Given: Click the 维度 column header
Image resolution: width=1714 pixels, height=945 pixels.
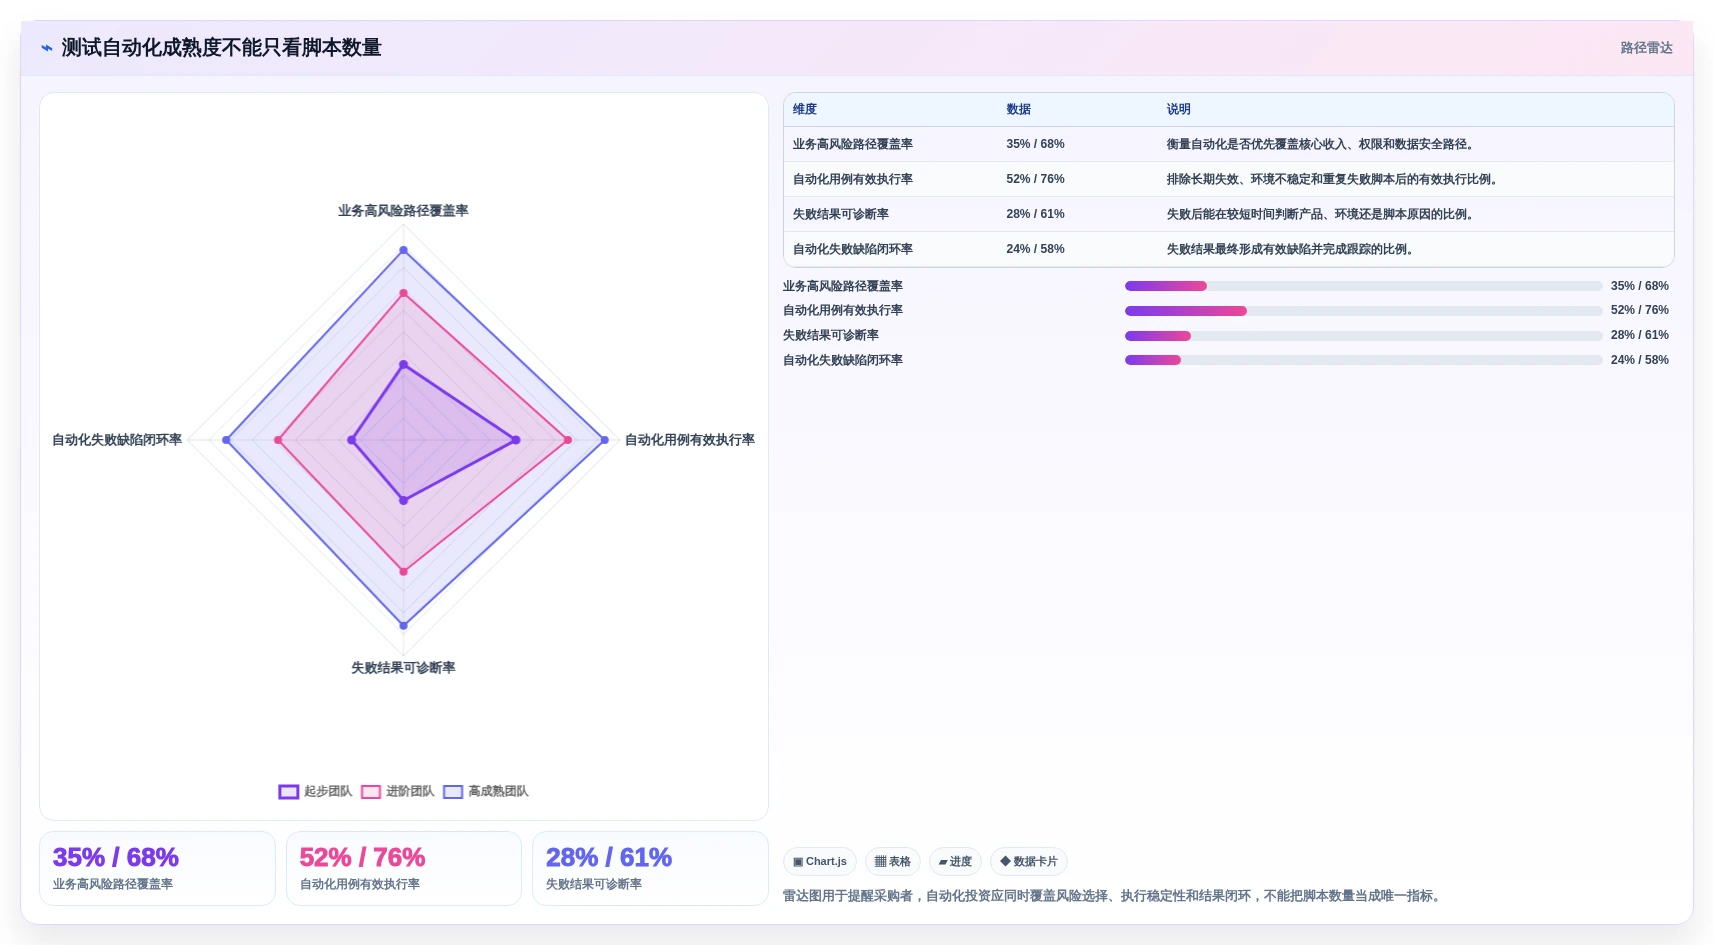Looking at the screenshot, I should coord(805,110).
